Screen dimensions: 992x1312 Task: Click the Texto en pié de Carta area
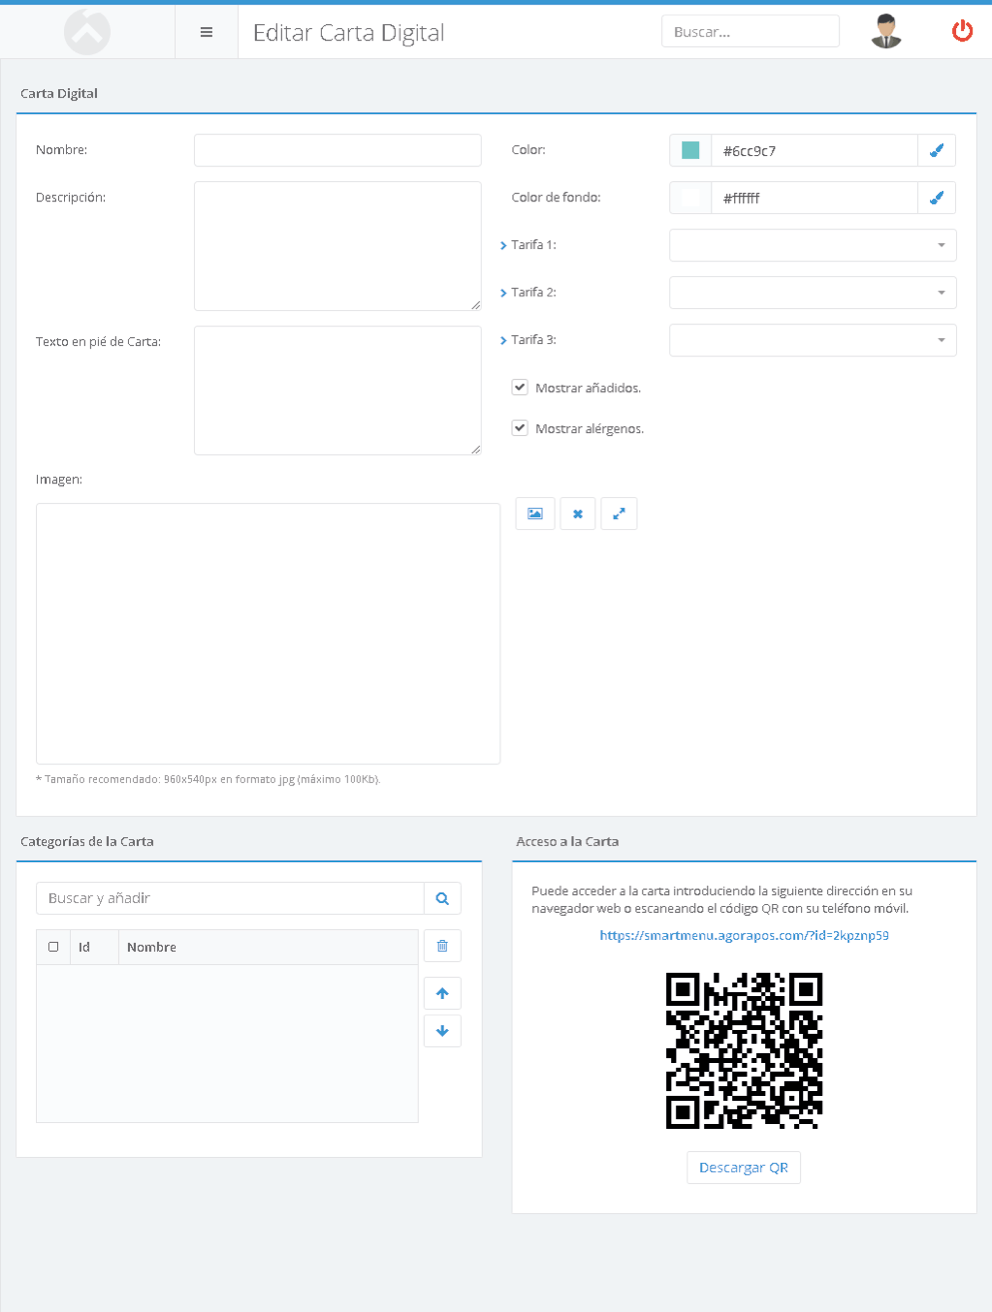(338, 390)
